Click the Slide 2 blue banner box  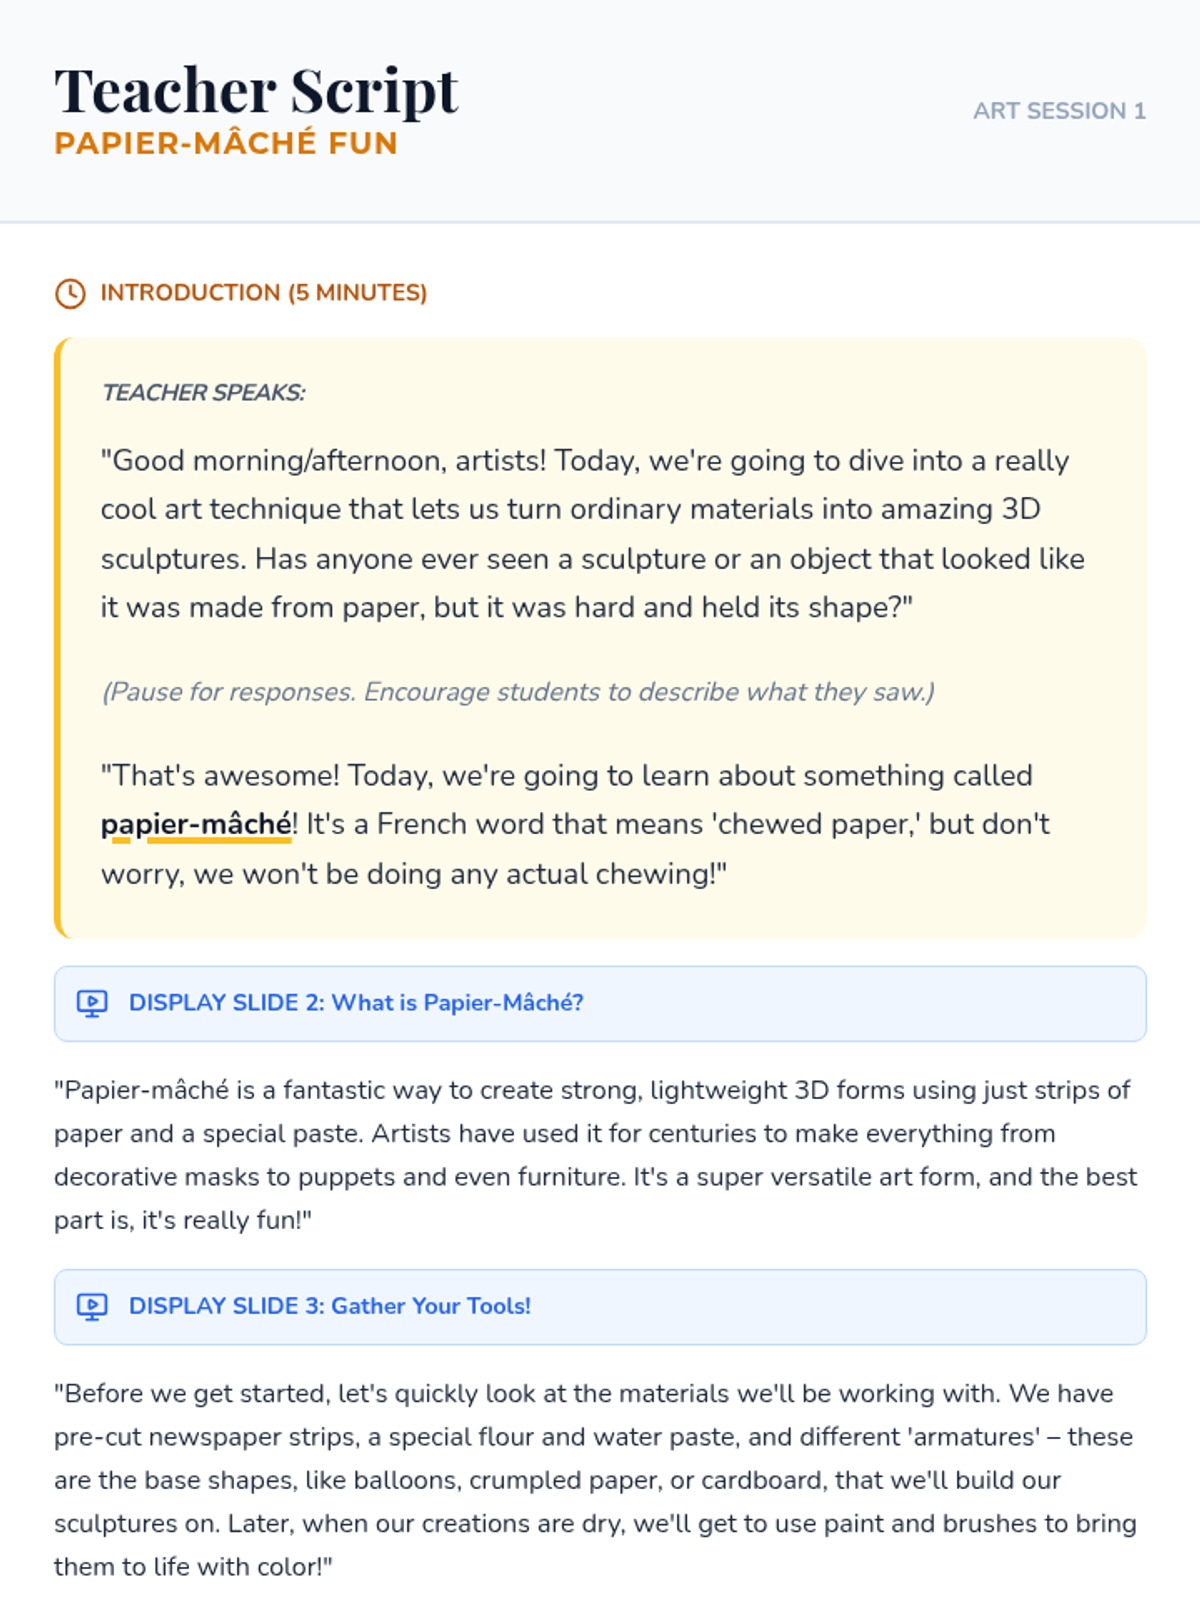pyautogui.click(x=600, y=1003)
